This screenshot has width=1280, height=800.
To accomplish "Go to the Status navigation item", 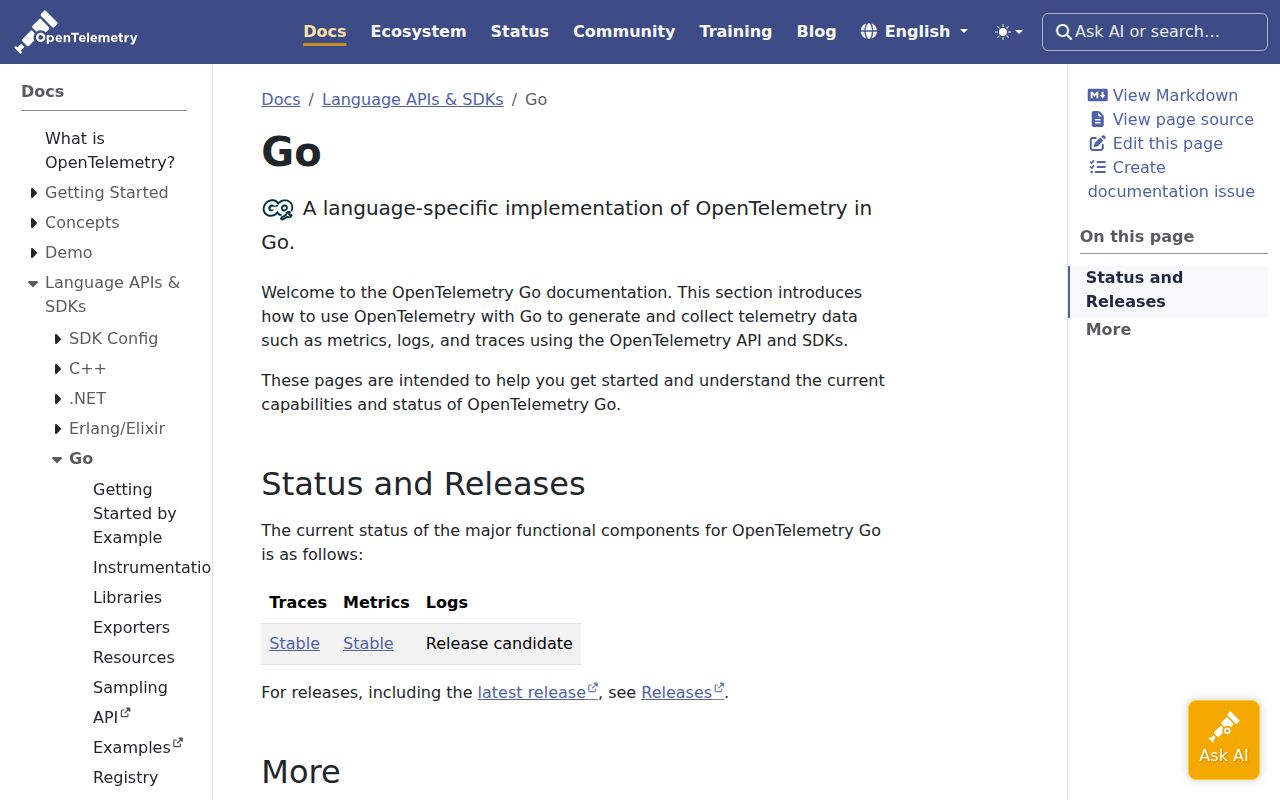I will [520, 31].
